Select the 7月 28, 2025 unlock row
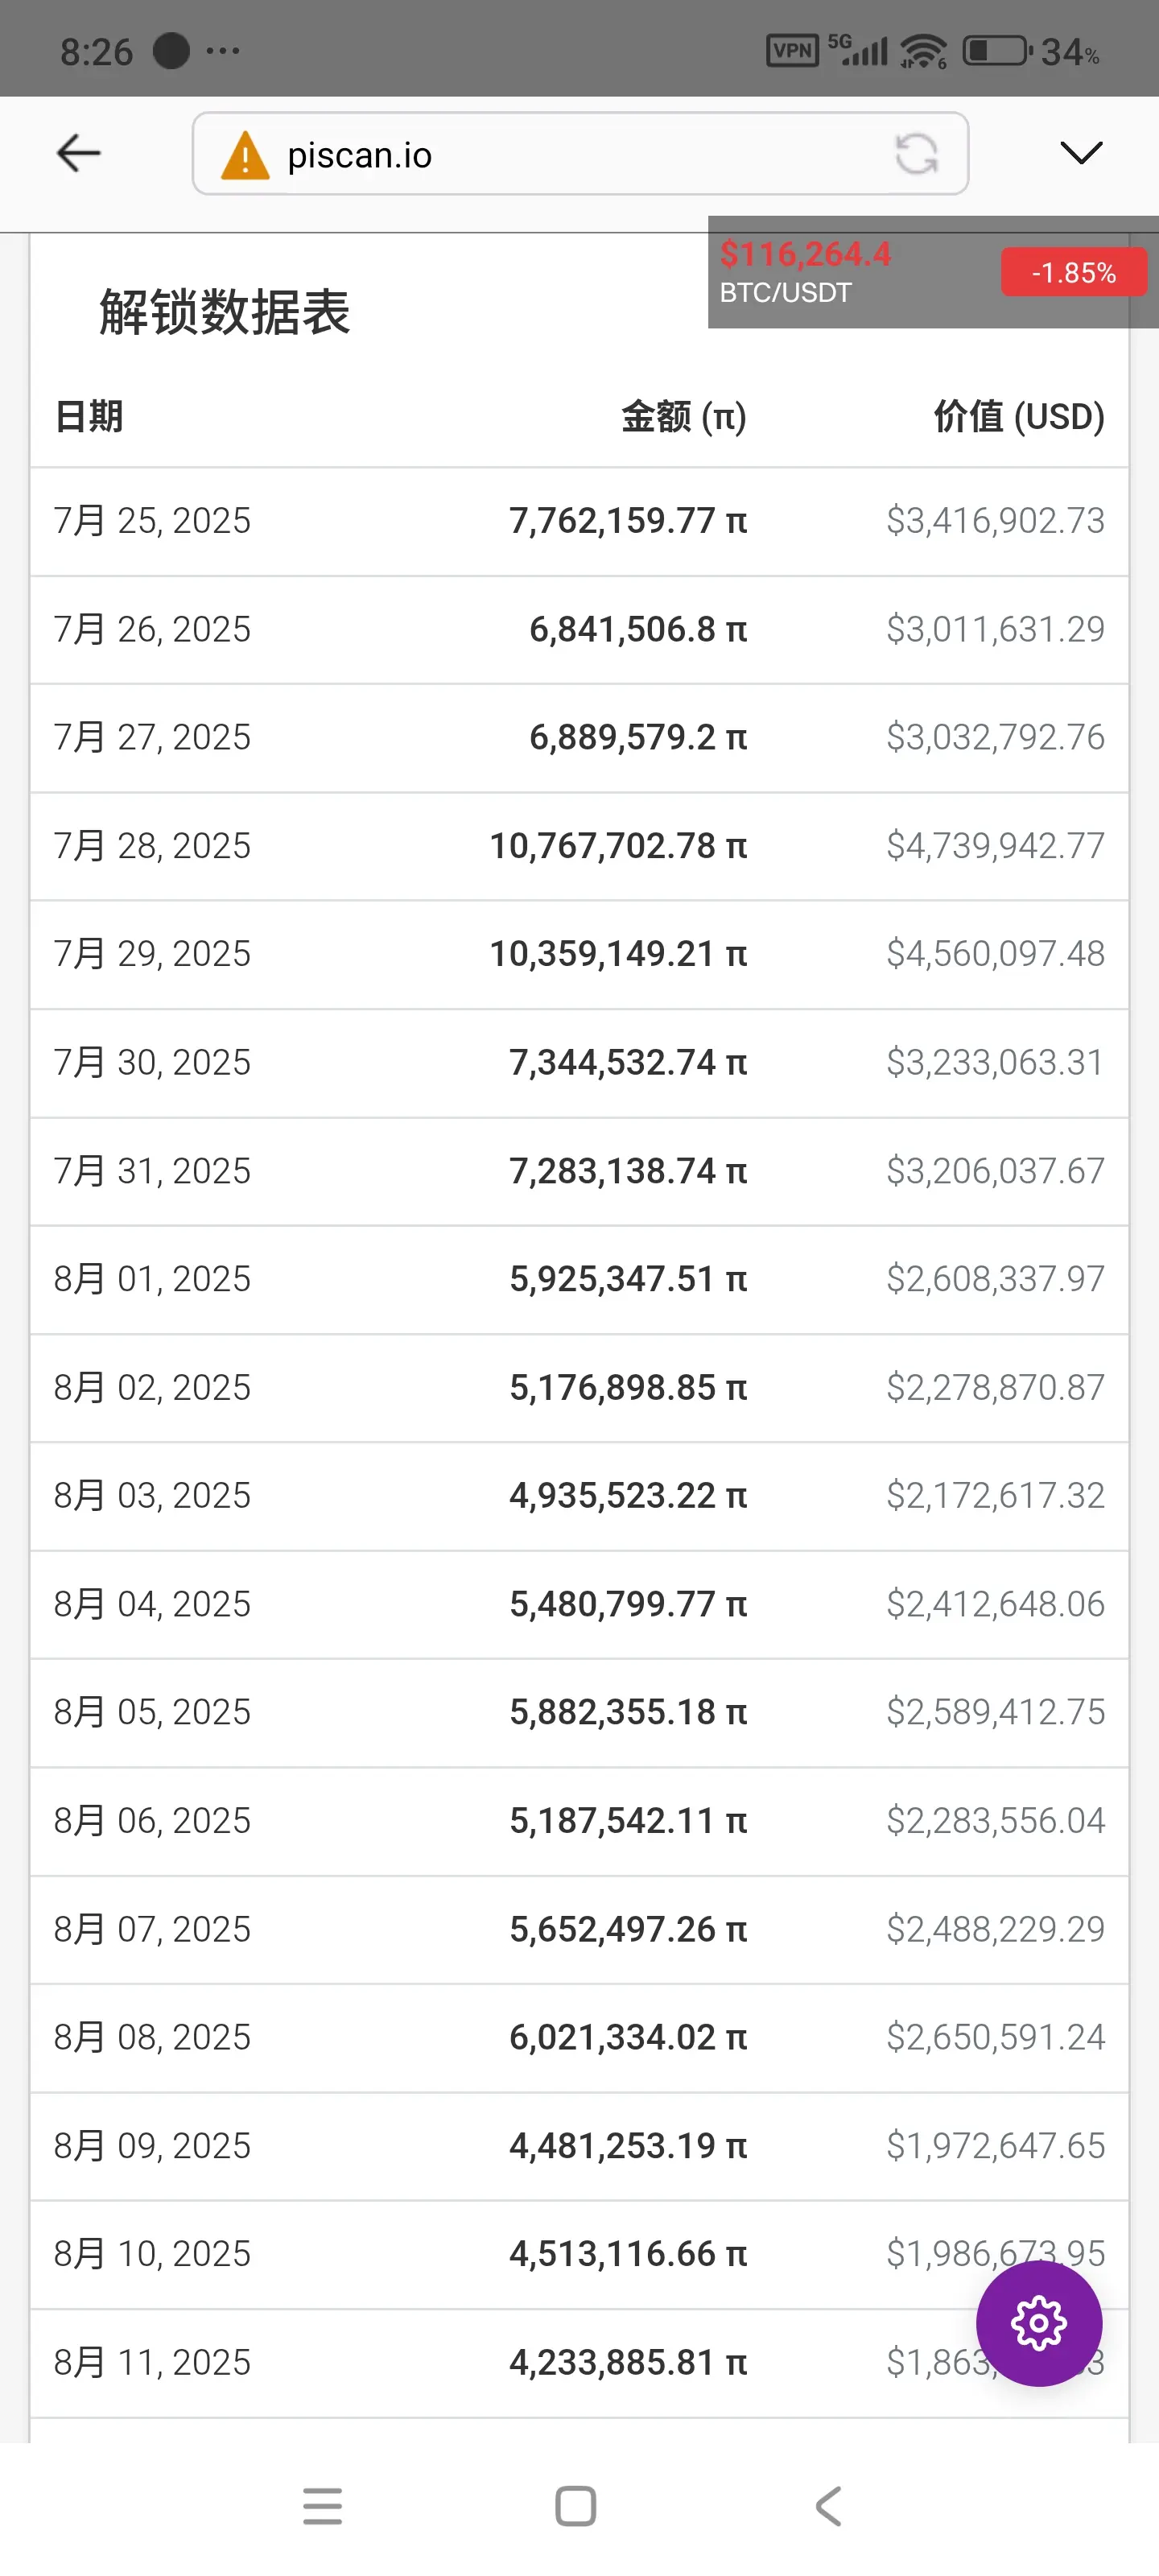This screenshot has width=1159, height=2576. tap(579, 846)
